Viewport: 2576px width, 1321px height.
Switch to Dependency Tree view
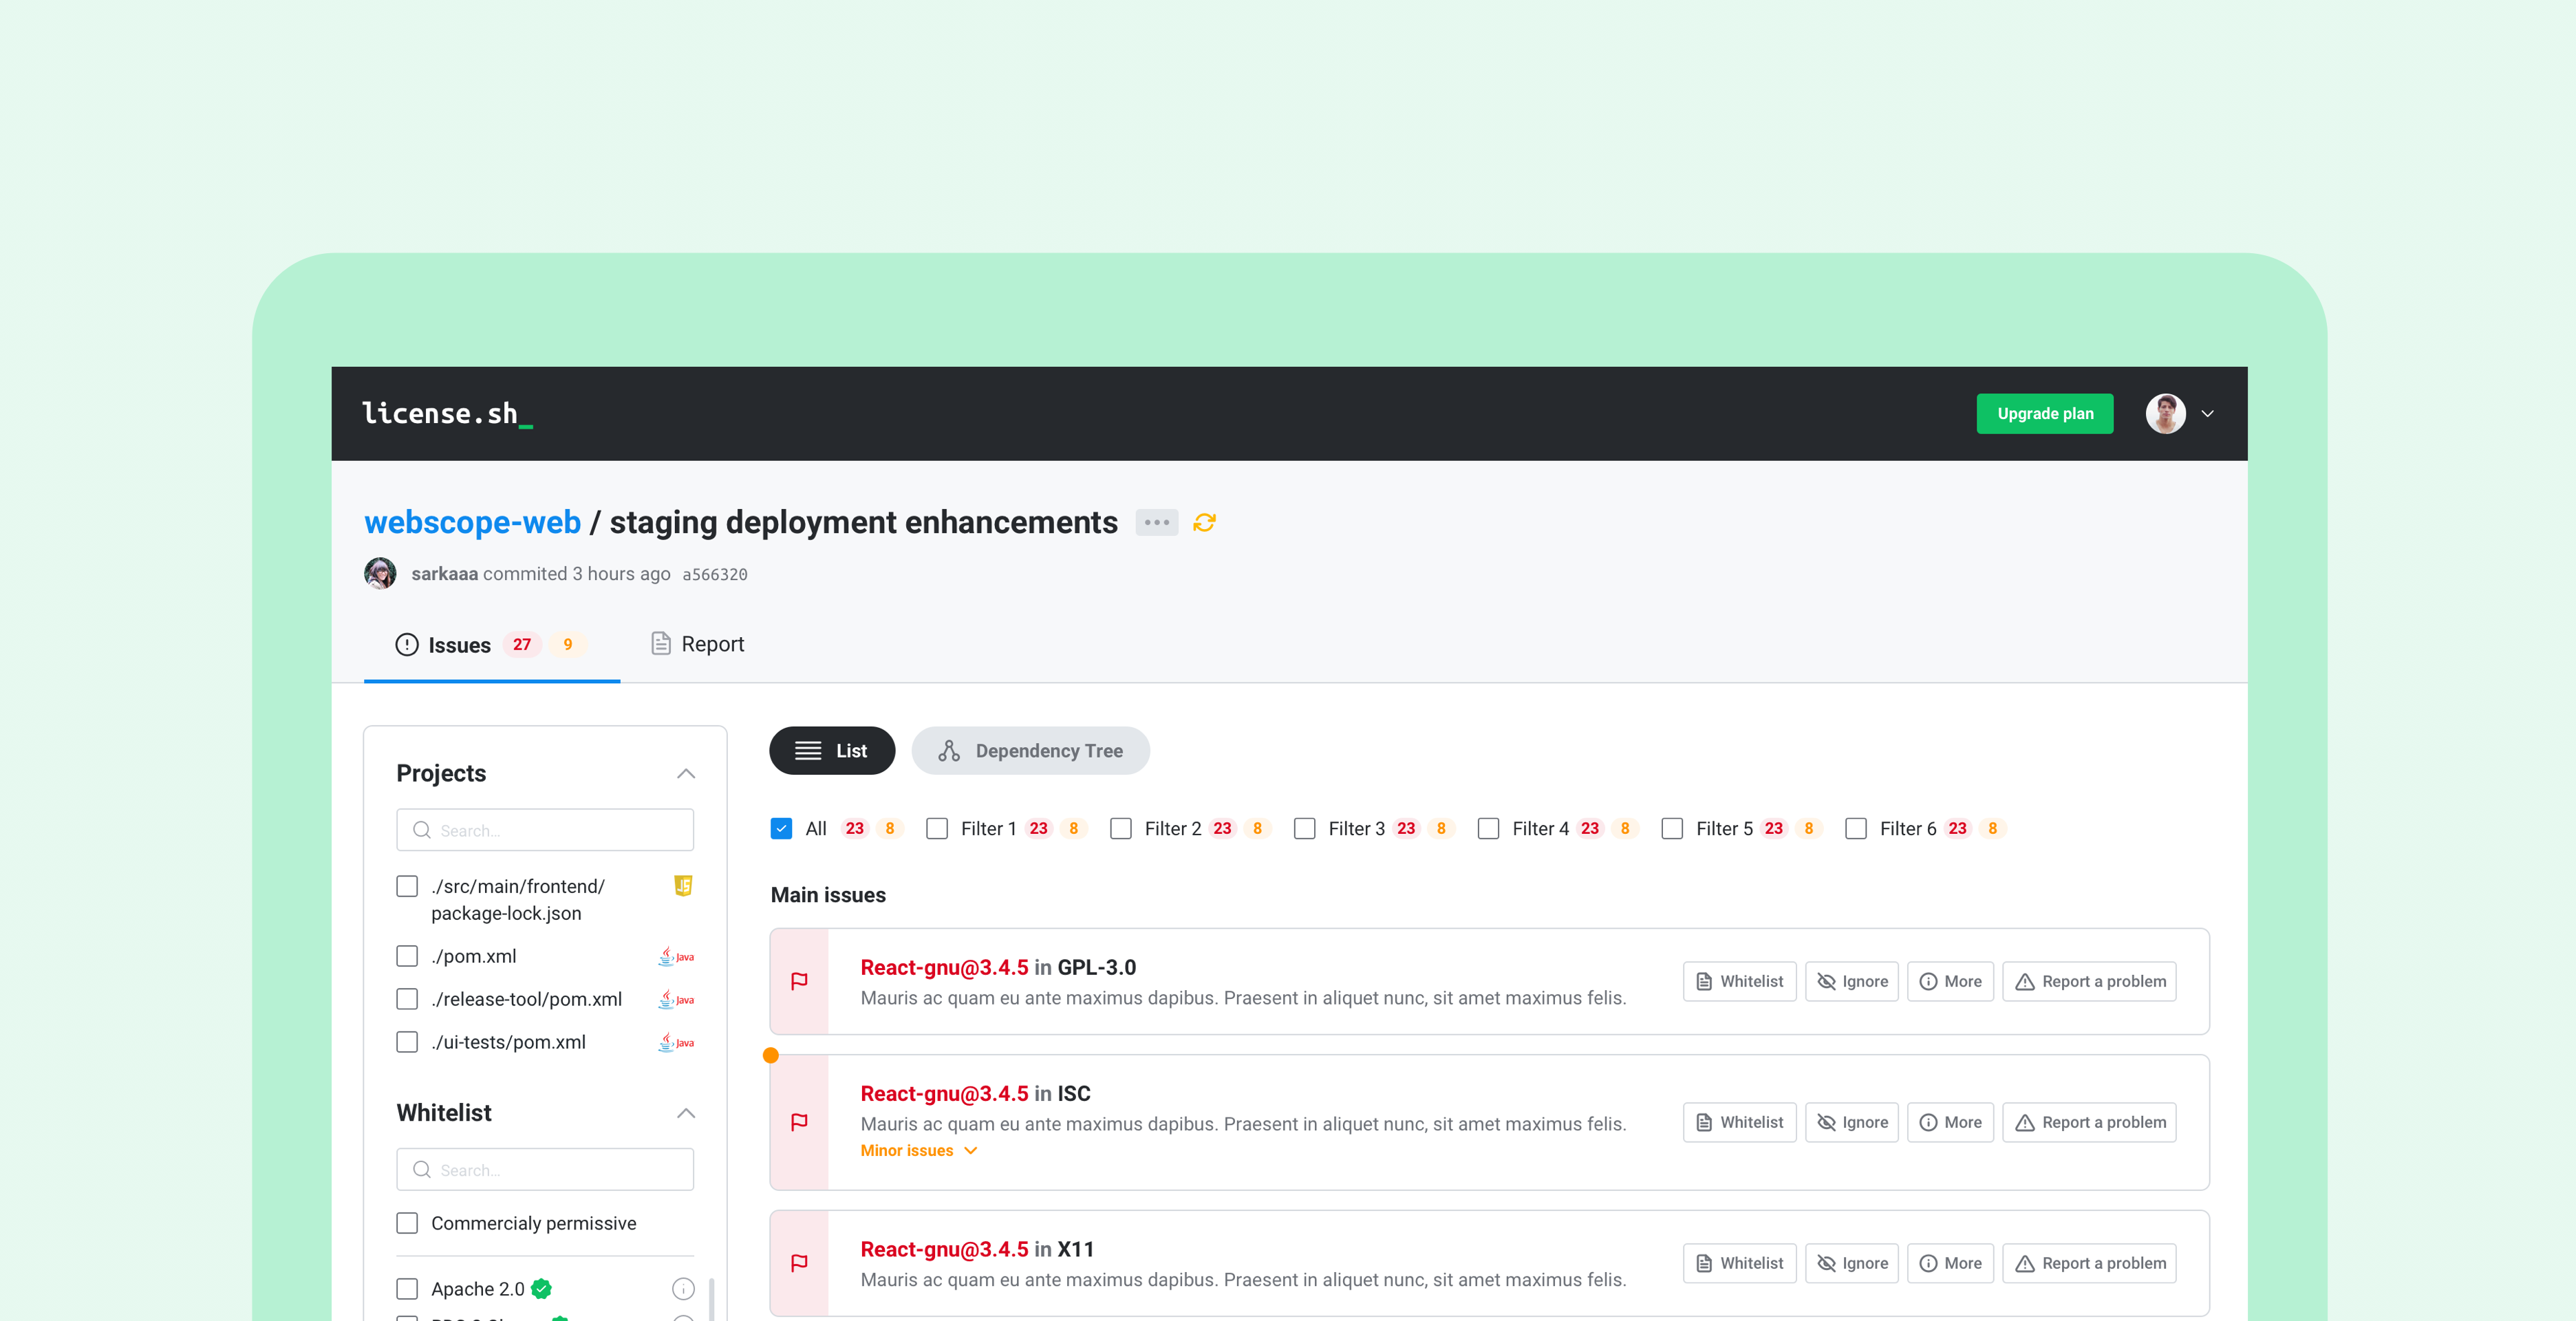(x=1031, y=751)
